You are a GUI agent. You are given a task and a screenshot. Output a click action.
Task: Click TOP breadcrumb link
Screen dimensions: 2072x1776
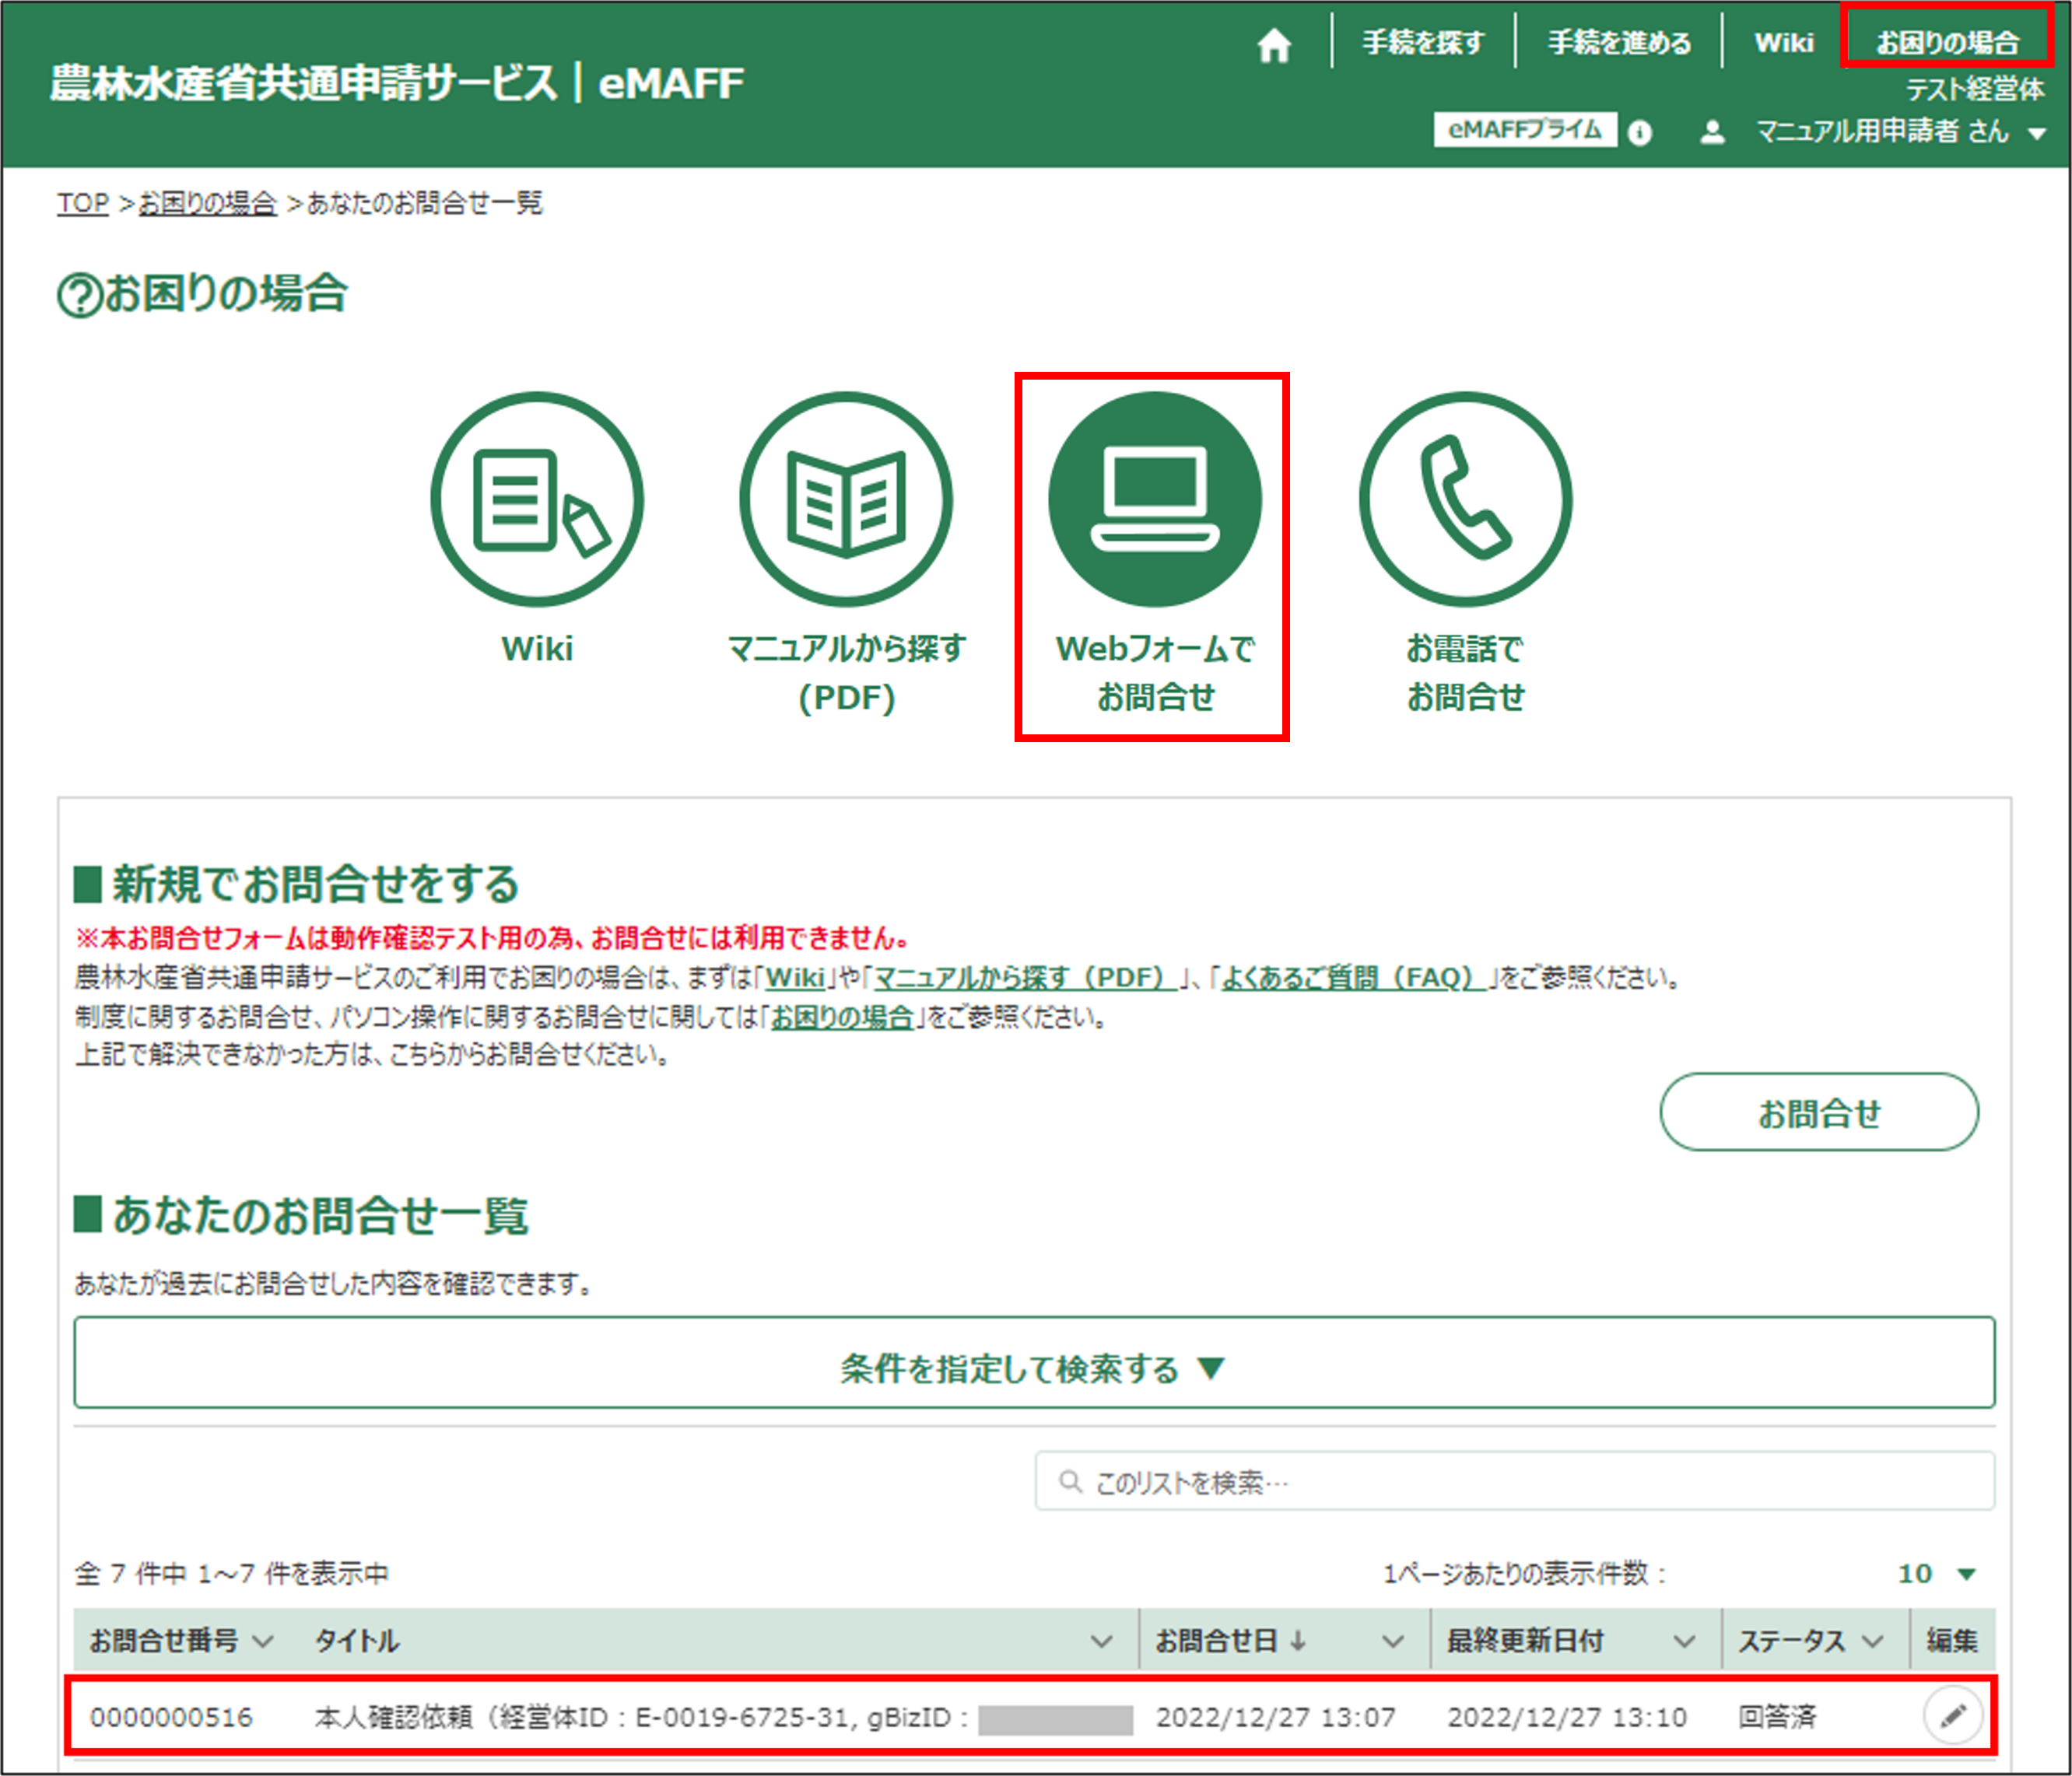coord(82,203)
